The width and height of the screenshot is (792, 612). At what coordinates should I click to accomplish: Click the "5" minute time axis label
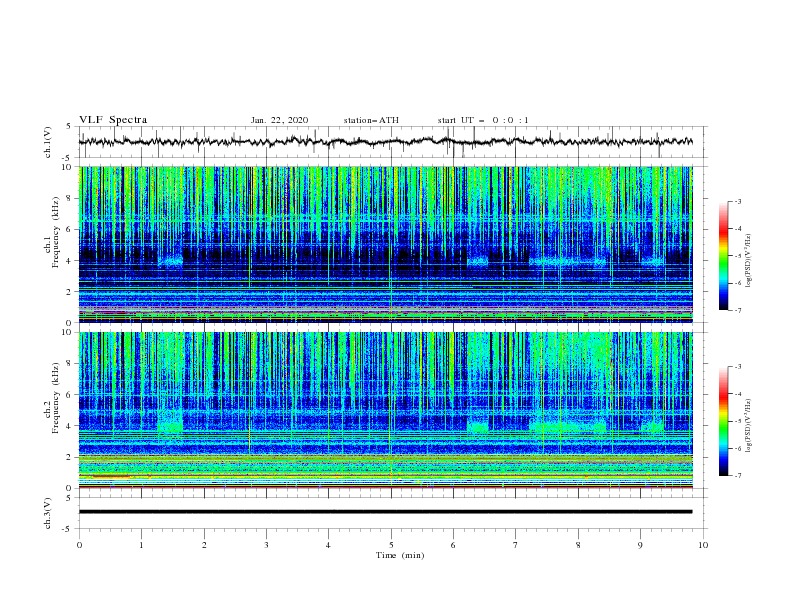(x=391, y=545)
